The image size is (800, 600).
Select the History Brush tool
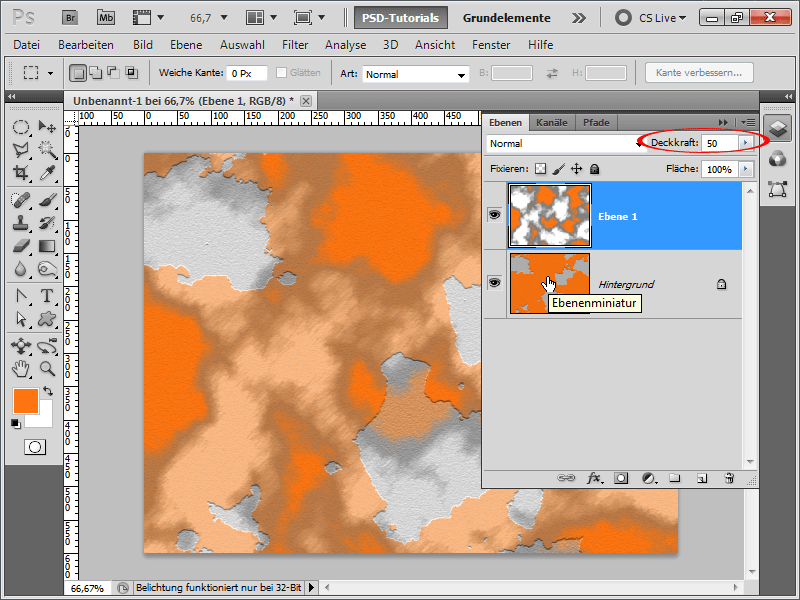tap(47, 223)
